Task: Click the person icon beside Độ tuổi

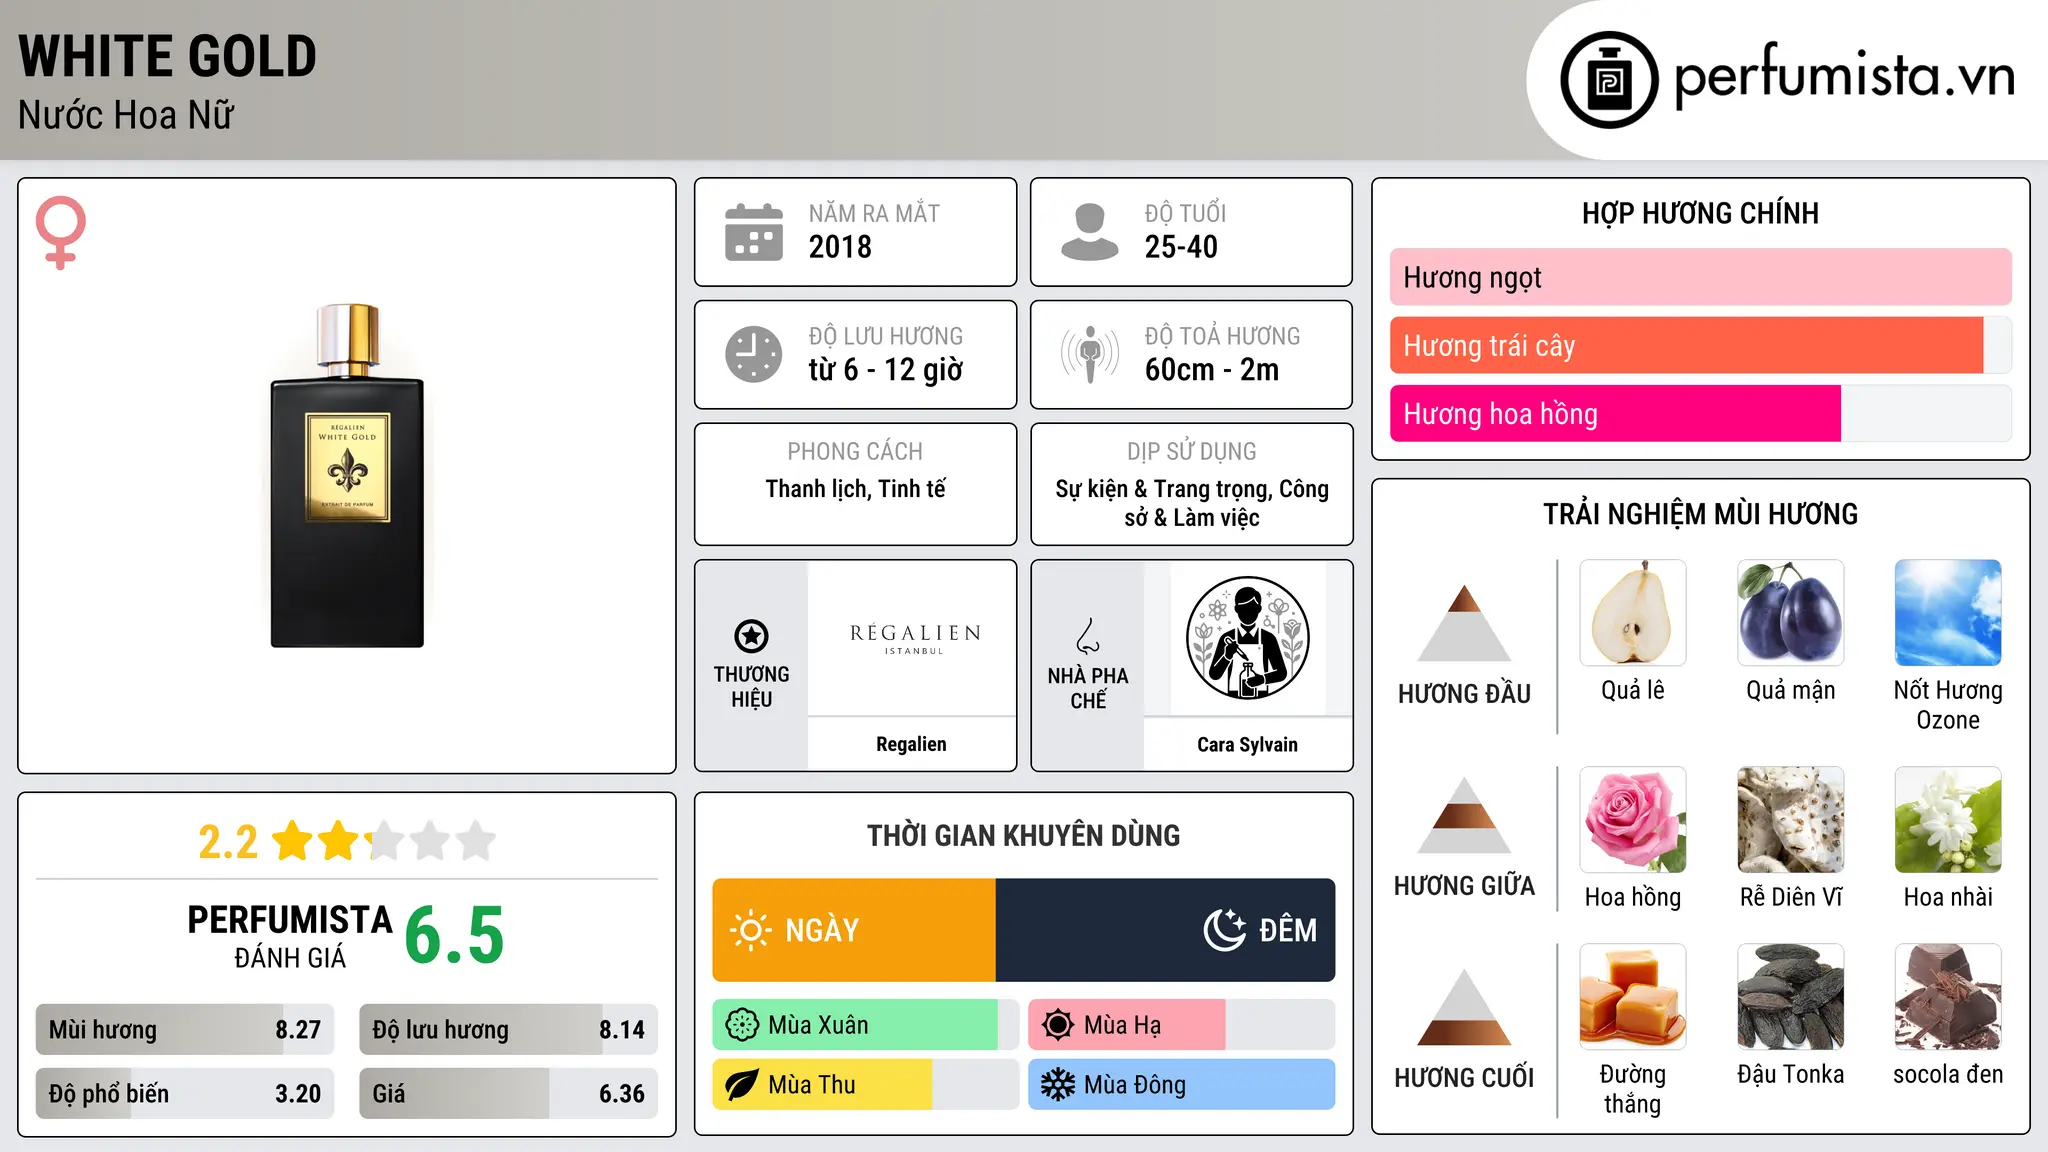Action: coord(1089,232)
